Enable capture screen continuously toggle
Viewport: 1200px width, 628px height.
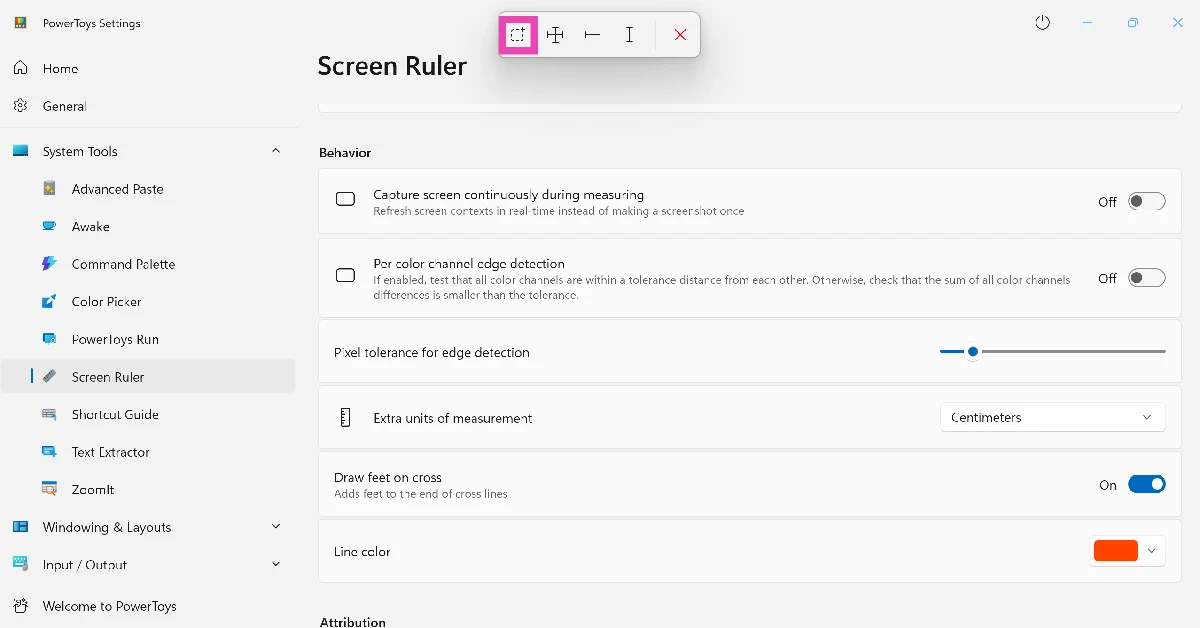(1147, 202)
